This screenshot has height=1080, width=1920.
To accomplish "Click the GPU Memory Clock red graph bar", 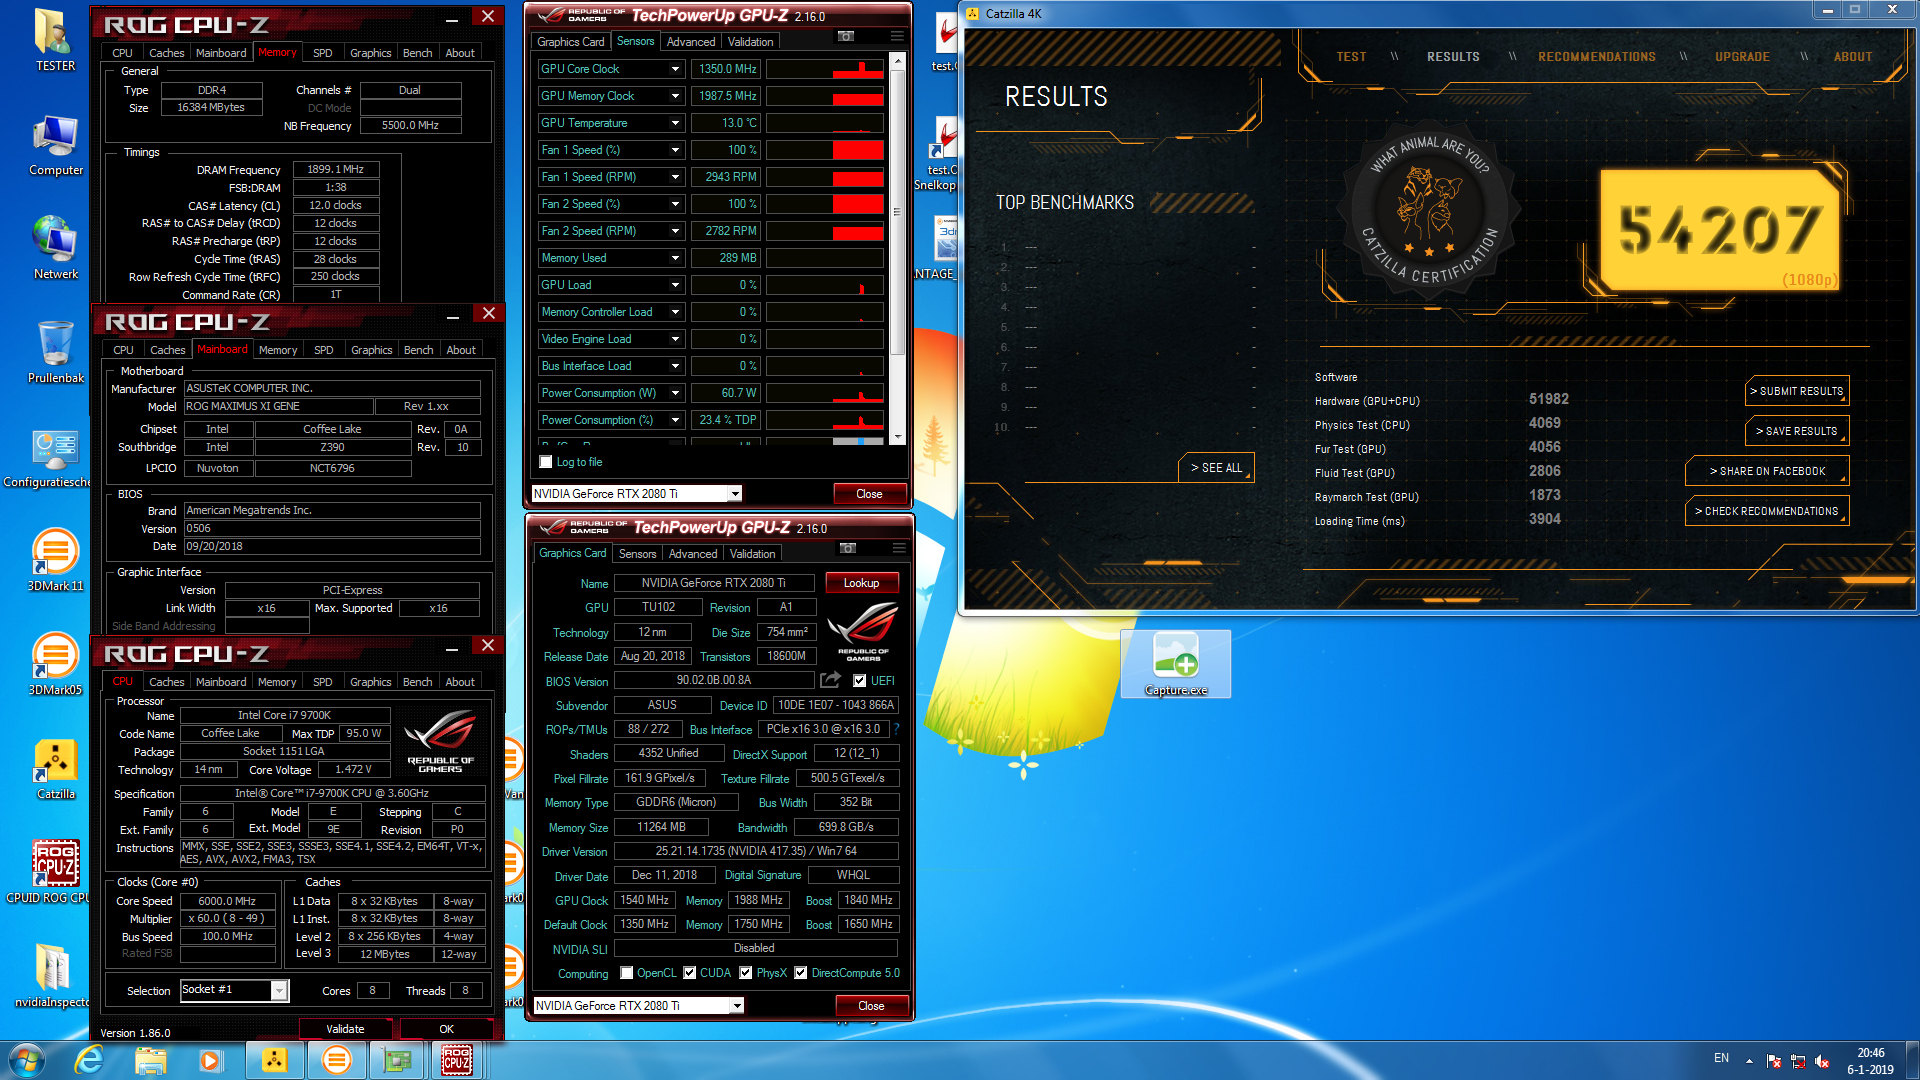I will [x=857, y=99].
